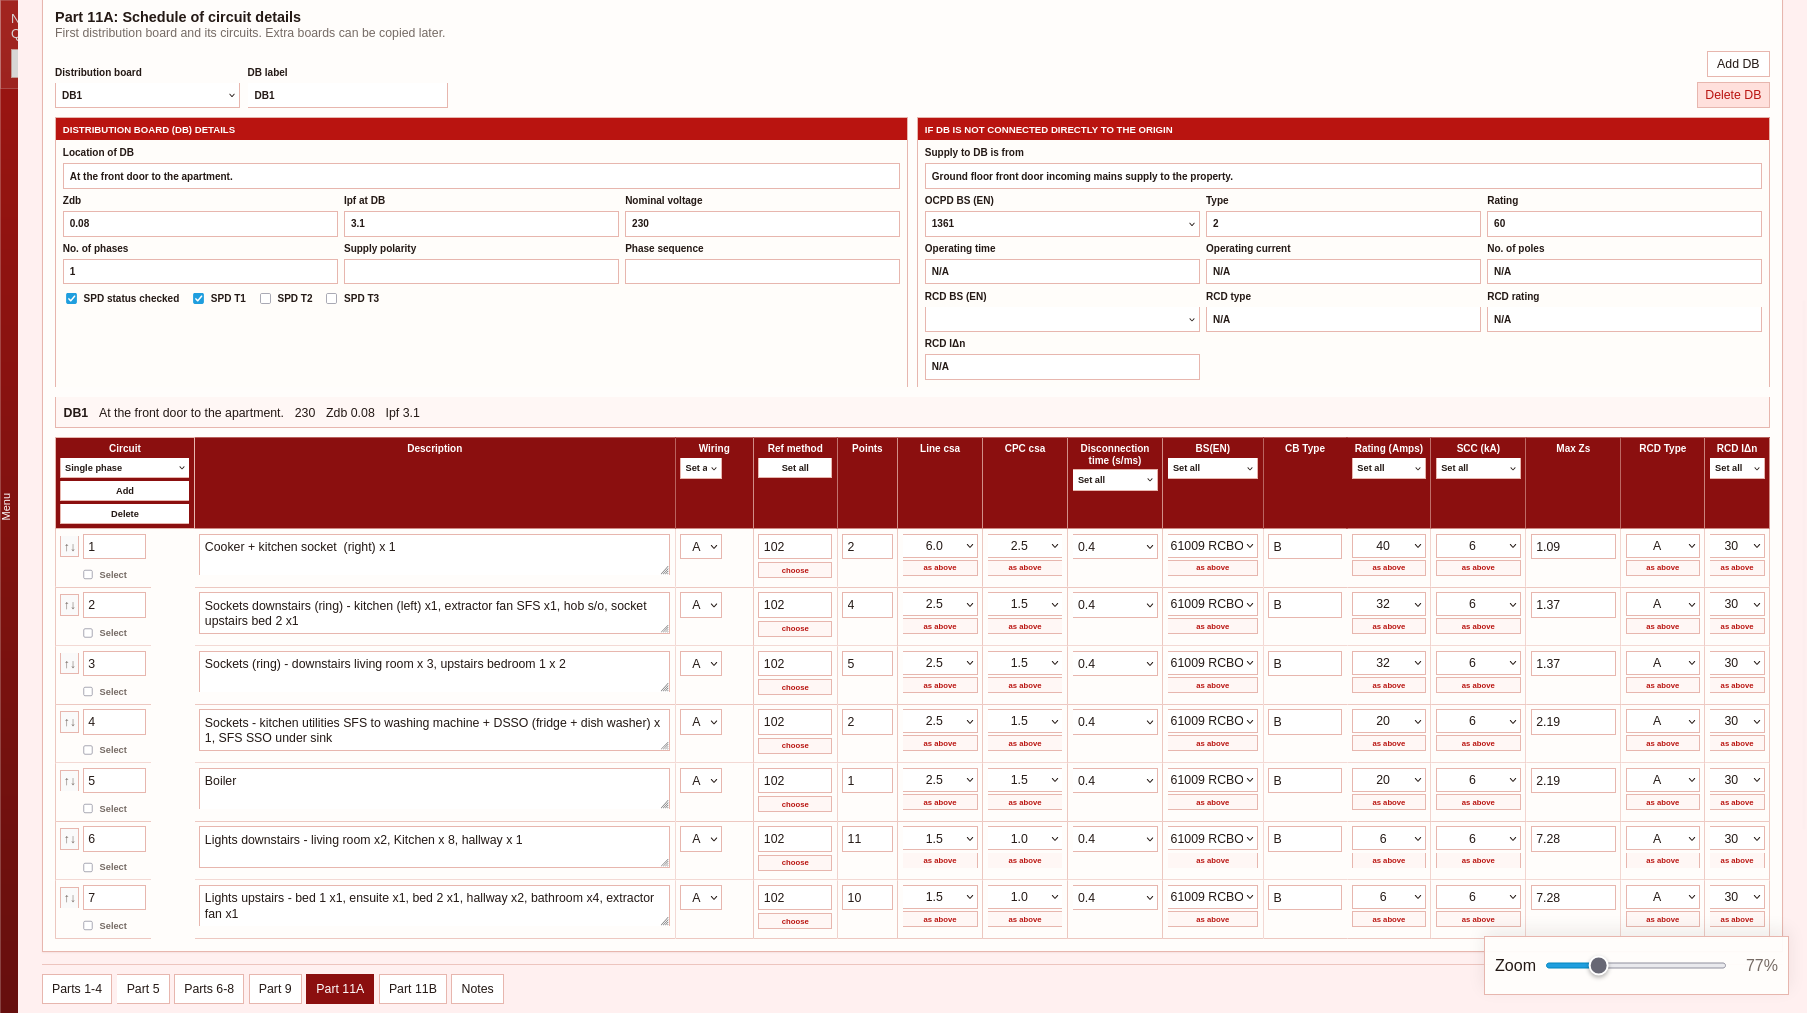Image resolution: width=1807 pixels, height=1013 pixels.
Task: Open the vertical Menu sidebar
Action: pyautogui.click(x=7, y=506)
